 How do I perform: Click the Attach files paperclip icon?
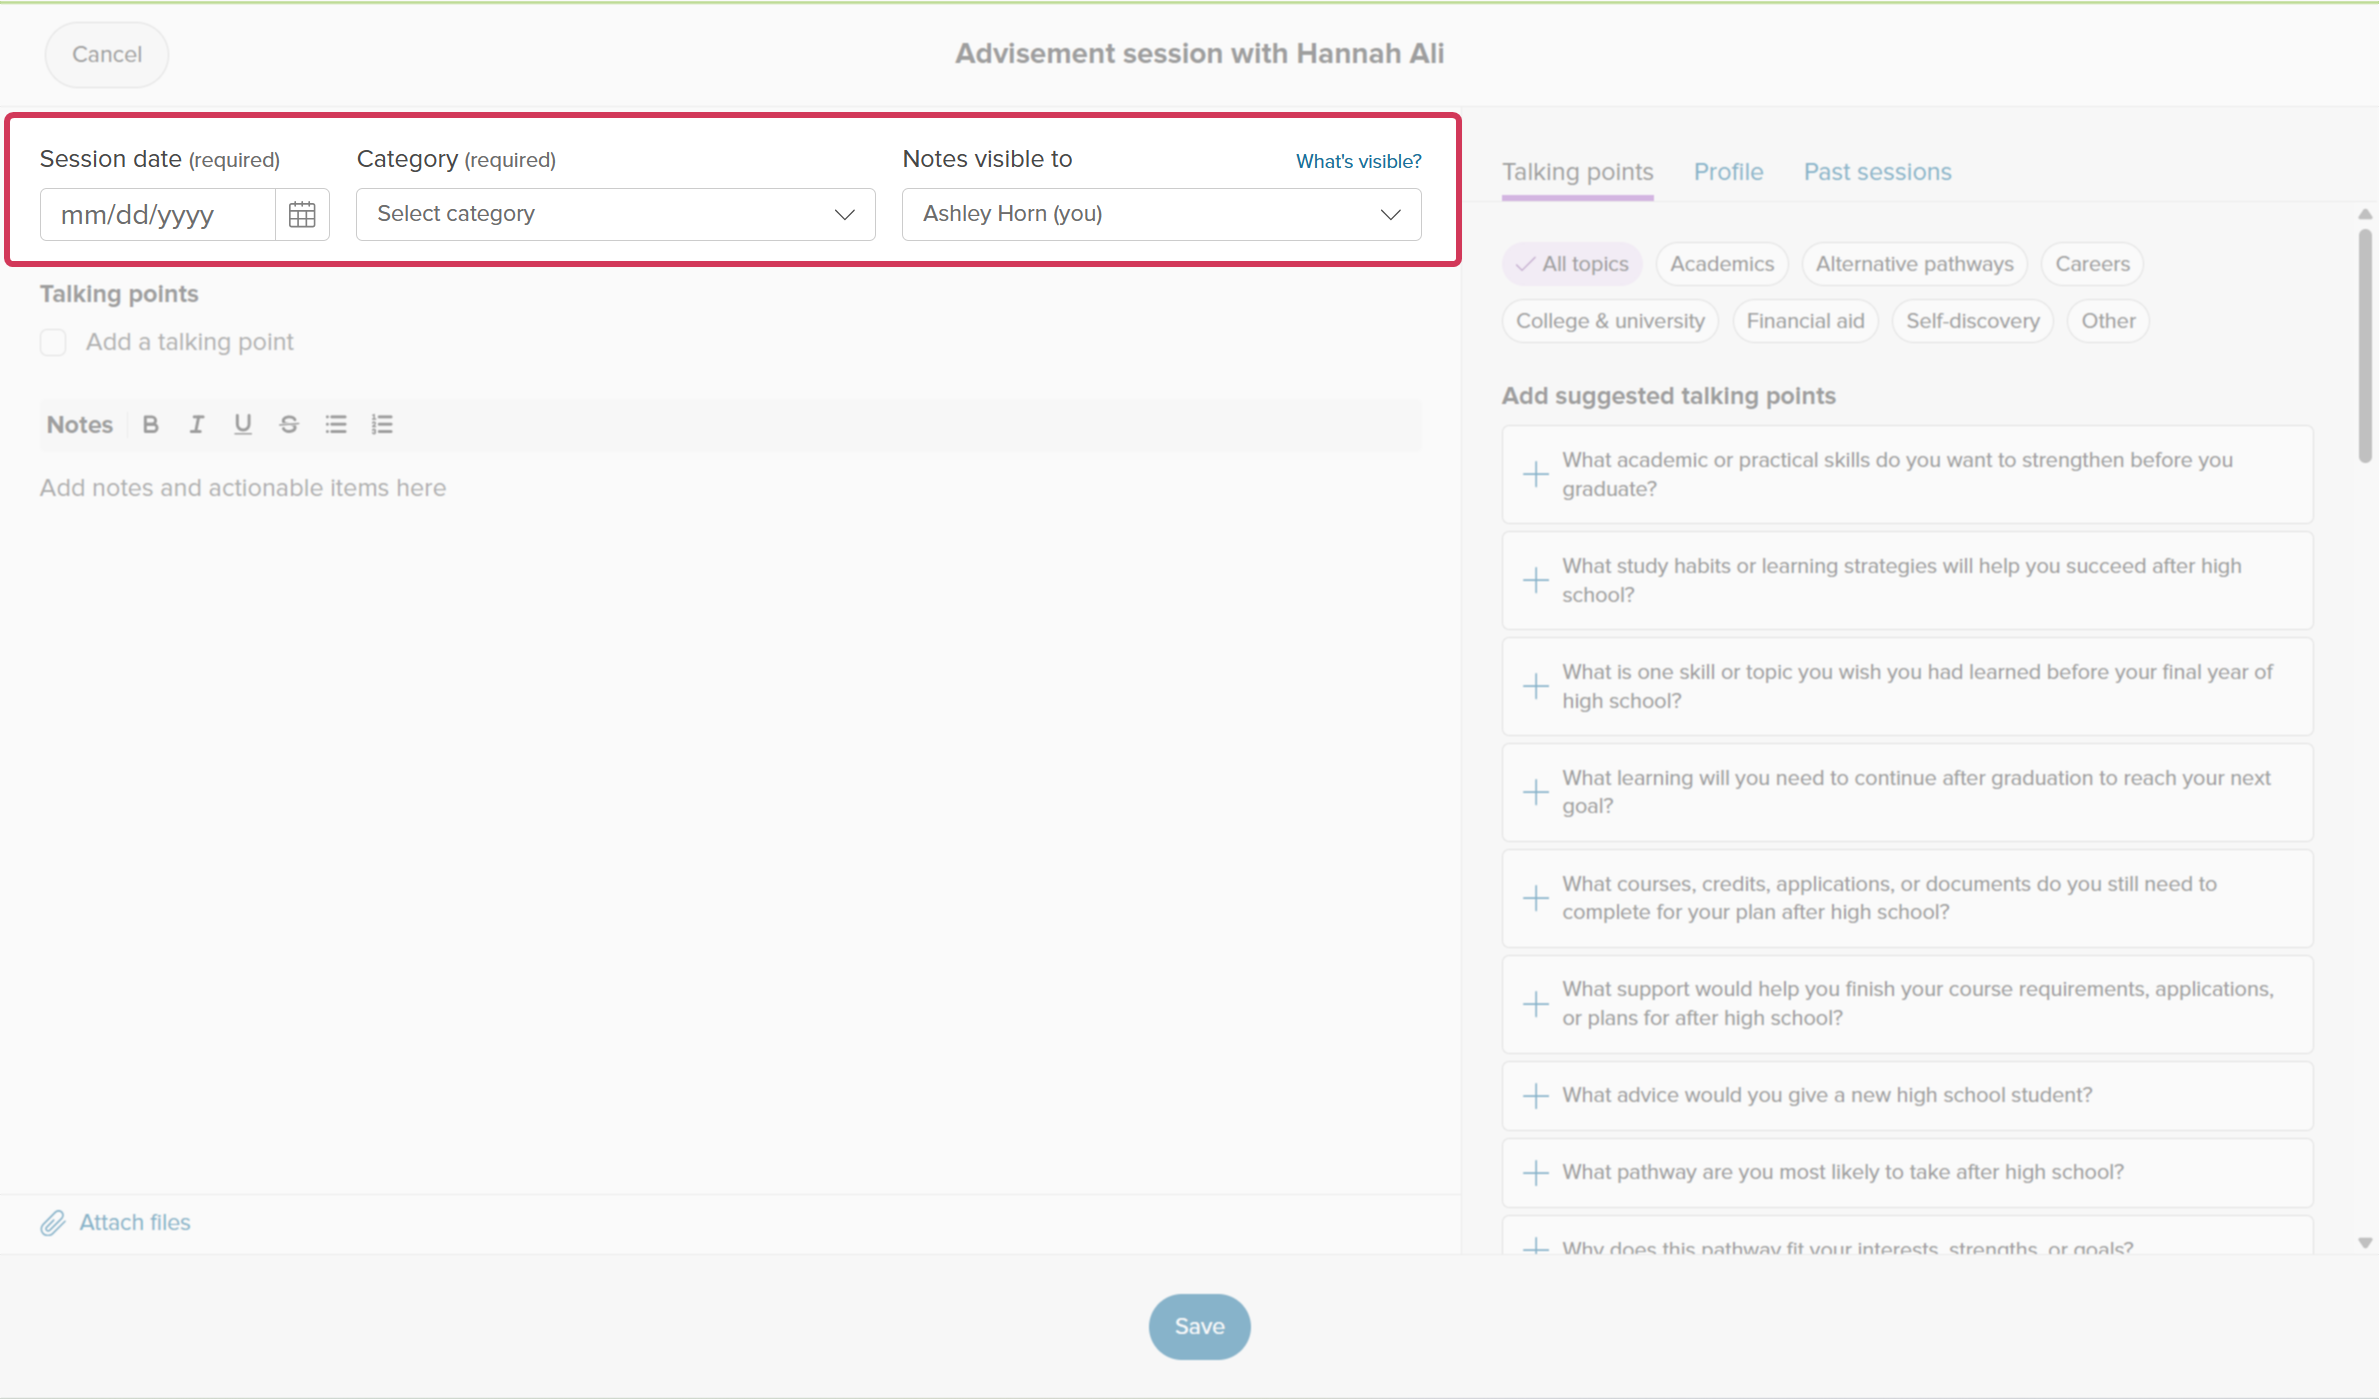[x=53, y=1222]
